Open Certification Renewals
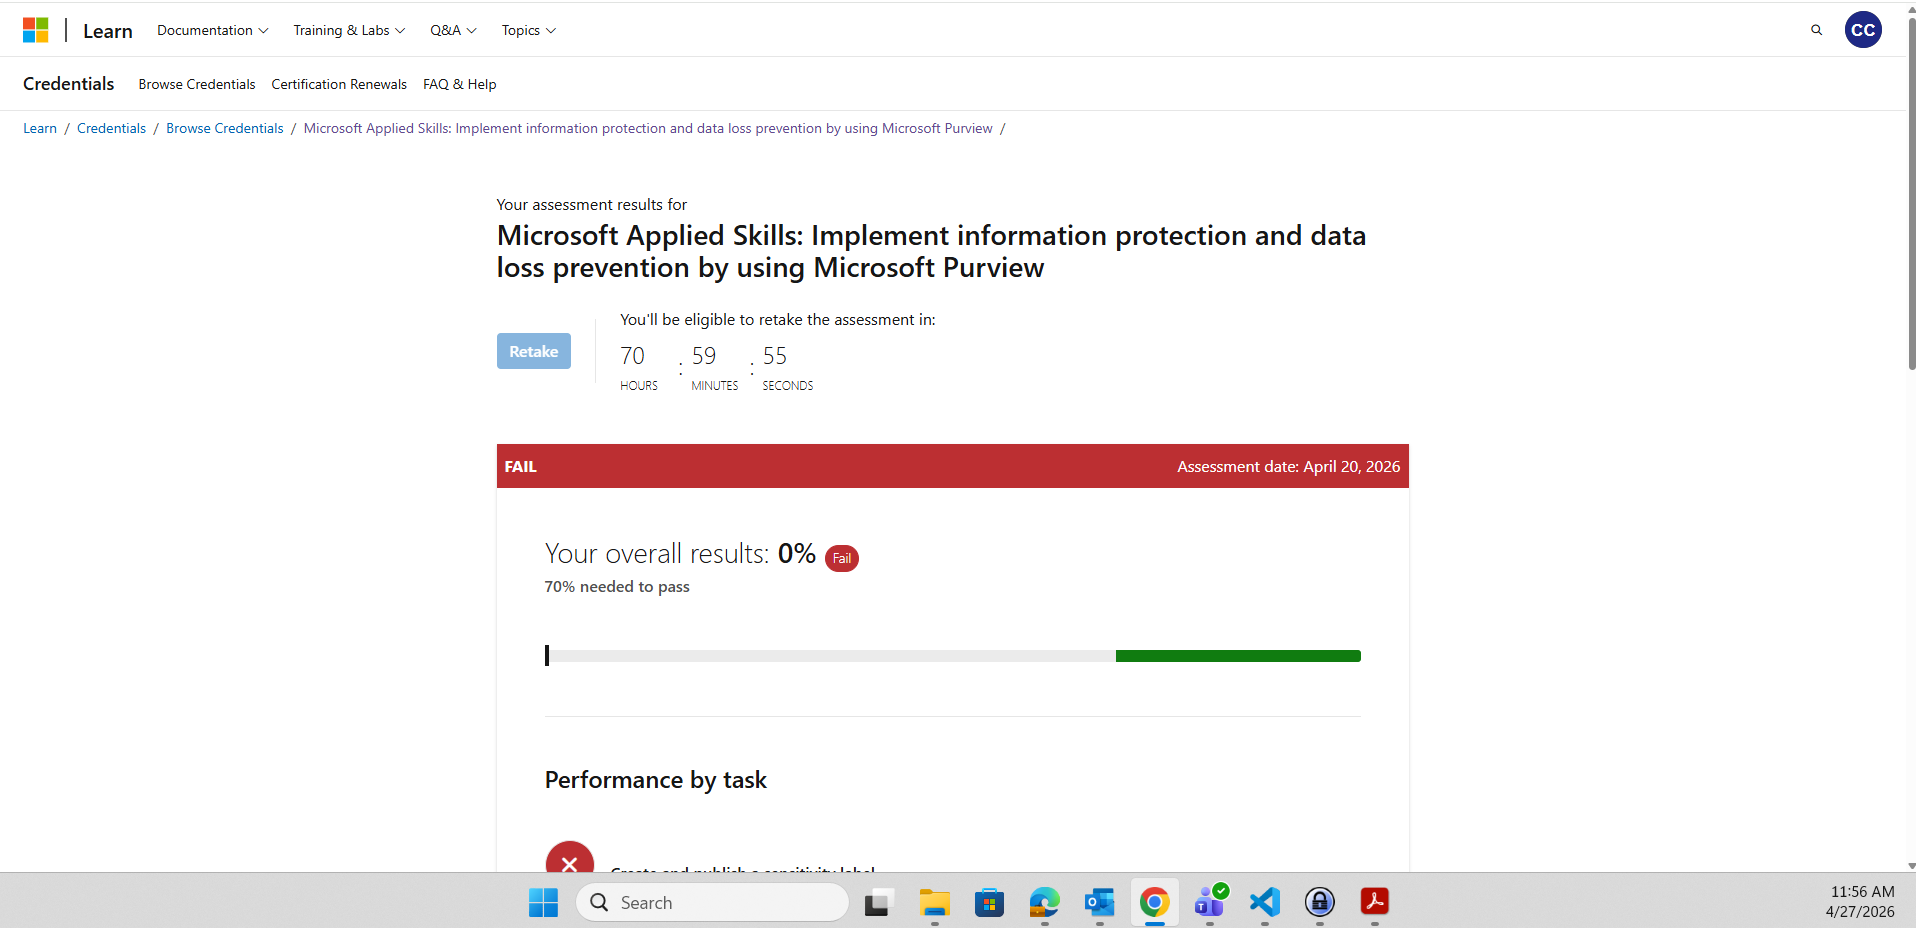 tap(339, 84)
